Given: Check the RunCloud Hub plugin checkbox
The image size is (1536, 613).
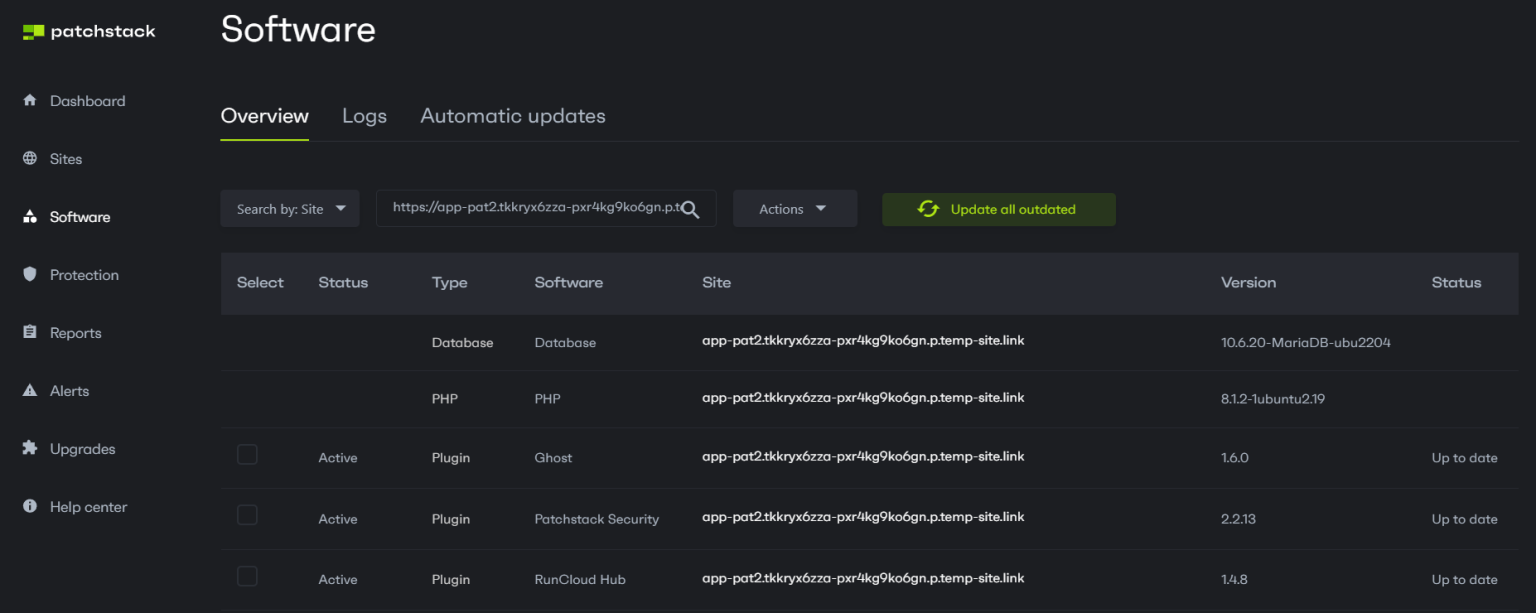Looking at the screenshot, I should [247, 576].
